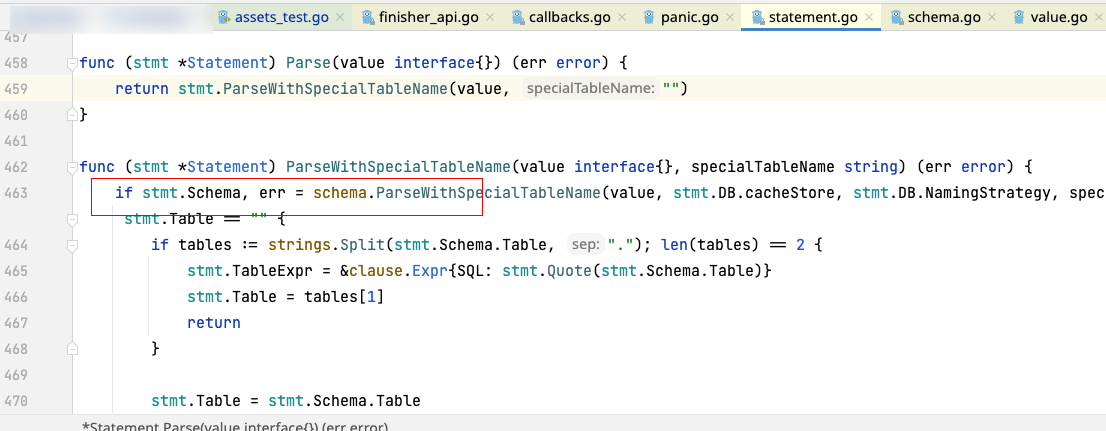Click the 'return' keyword on line 467
1106x431 pixels.
pos(214,323)
